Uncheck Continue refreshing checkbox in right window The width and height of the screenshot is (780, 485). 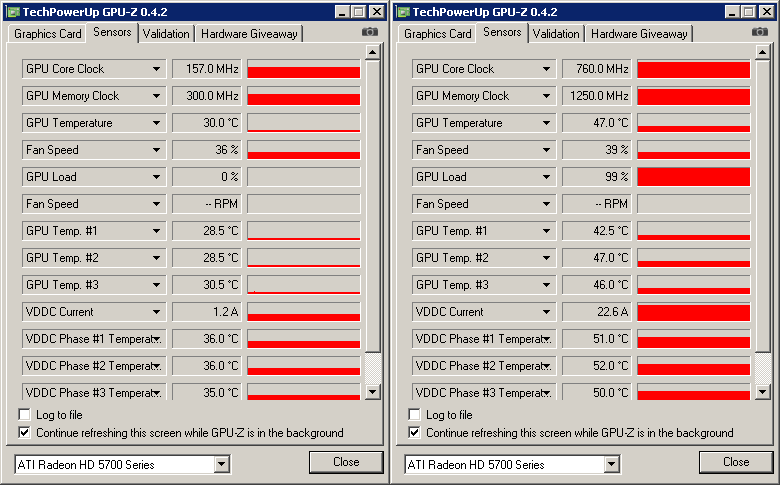(x=414, y=432)
